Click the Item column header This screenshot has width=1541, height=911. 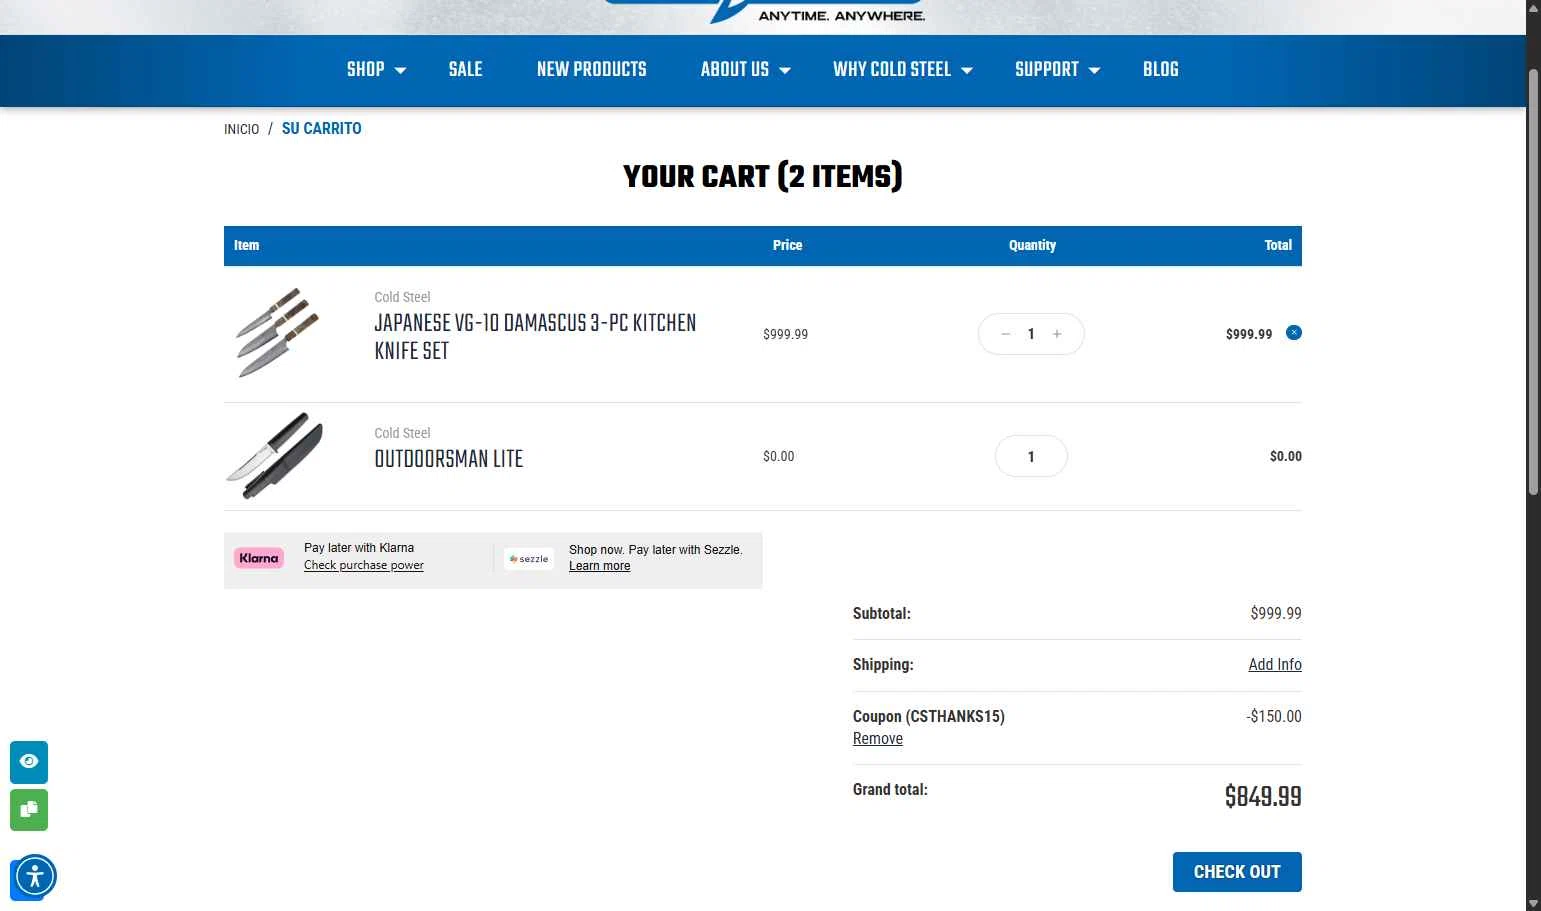click(x=246, y=245)
